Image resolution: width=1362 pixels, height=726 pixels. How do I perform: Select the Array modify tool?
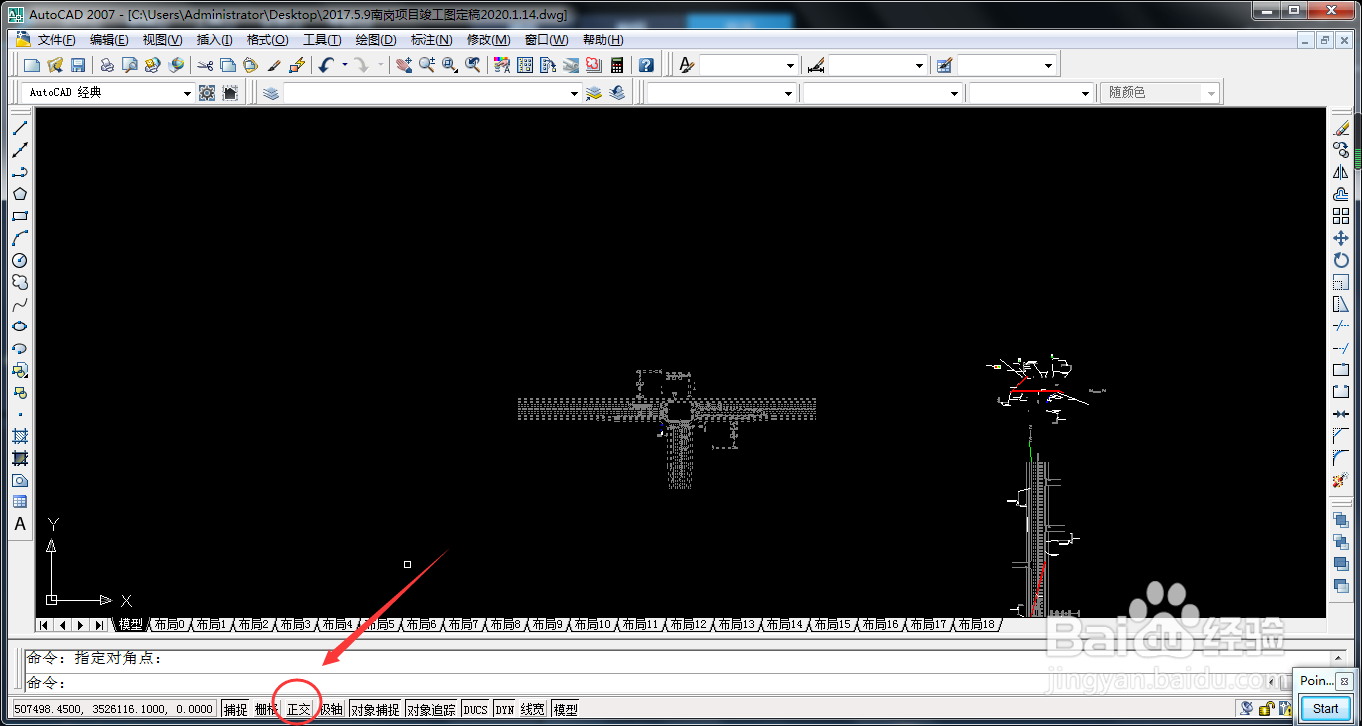1341,216
